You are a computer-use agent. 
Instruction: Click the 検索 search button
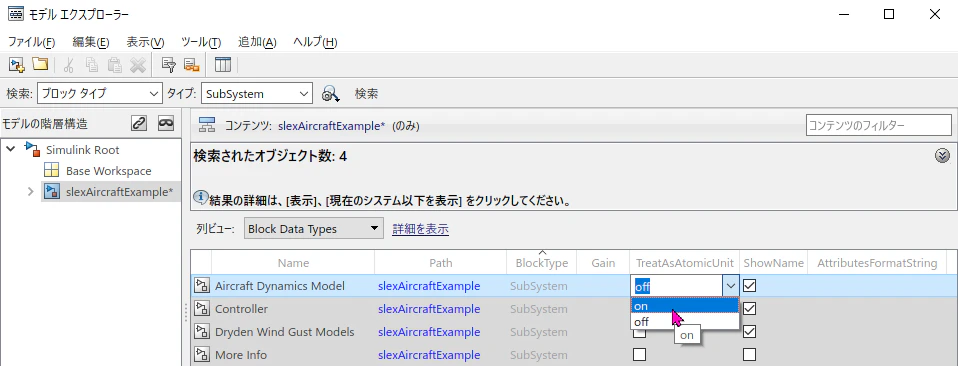367,93
